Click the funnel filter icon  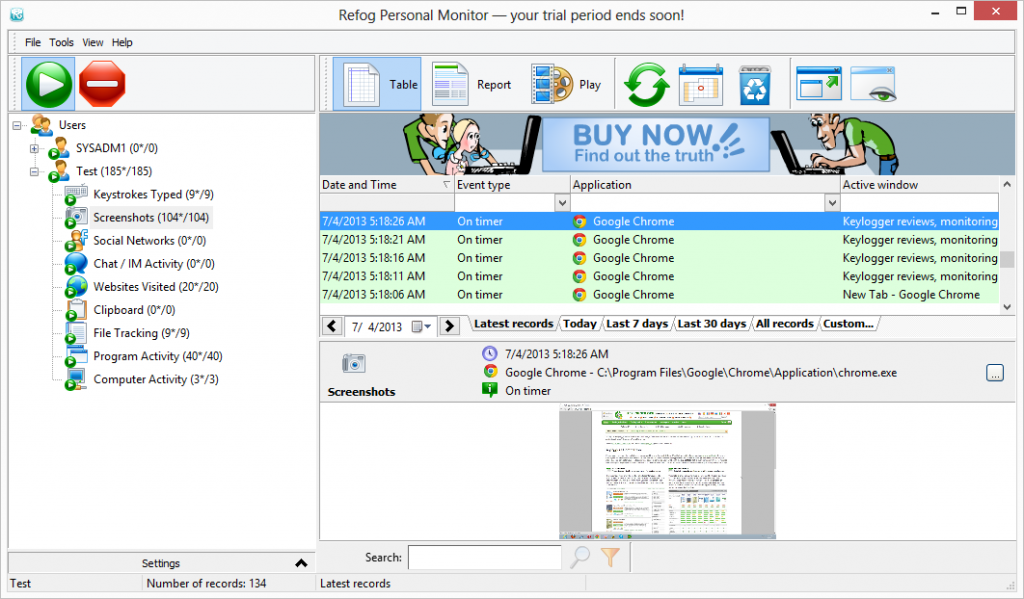(610, 558)
